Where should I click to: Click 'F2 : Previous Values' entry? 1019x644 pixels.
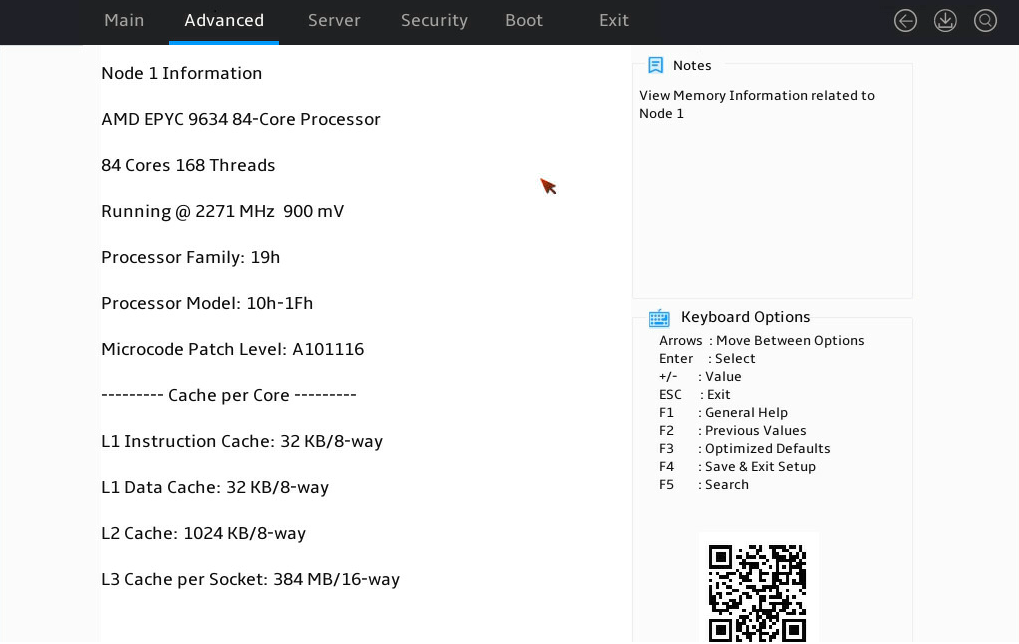tap(732, 431)
